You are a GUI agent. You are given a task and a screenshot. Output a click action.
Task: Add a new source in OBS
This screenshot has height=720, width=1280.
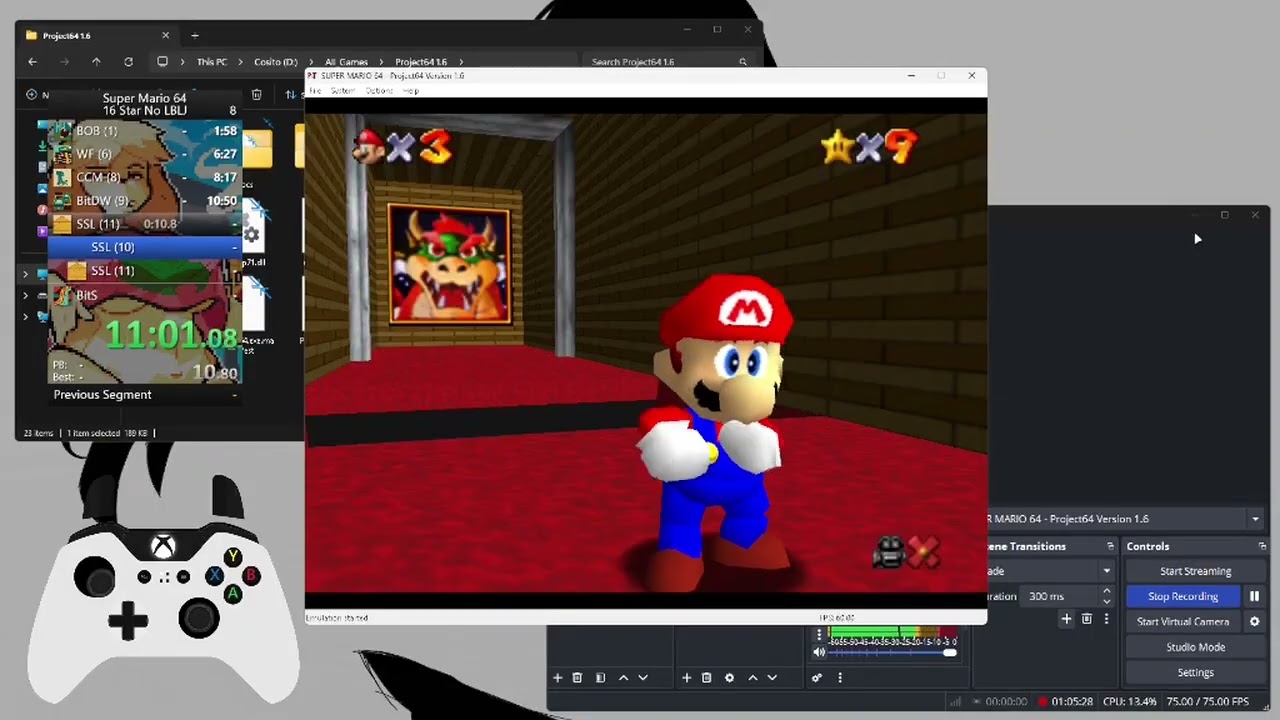coord(686,677)
